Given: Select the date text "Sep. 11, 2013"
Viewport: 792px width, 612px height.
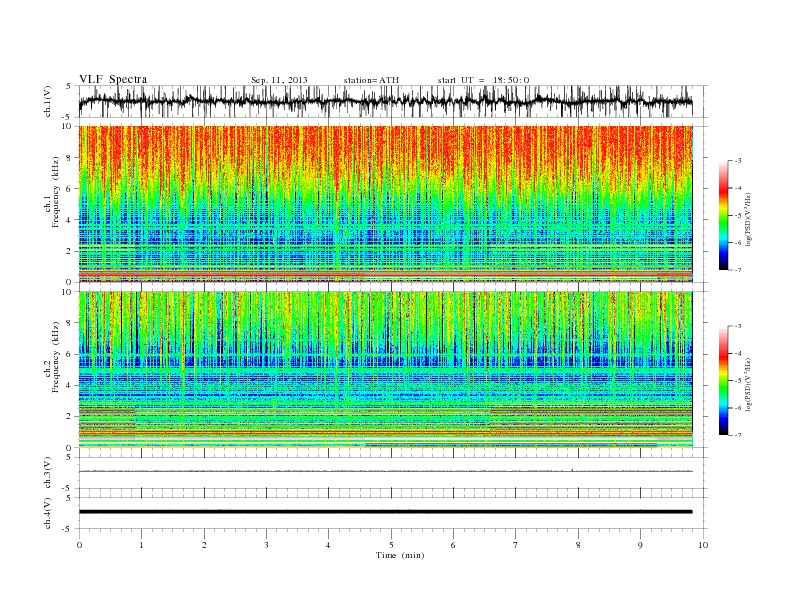Looking at the screenshot, I should click(279, 80).
